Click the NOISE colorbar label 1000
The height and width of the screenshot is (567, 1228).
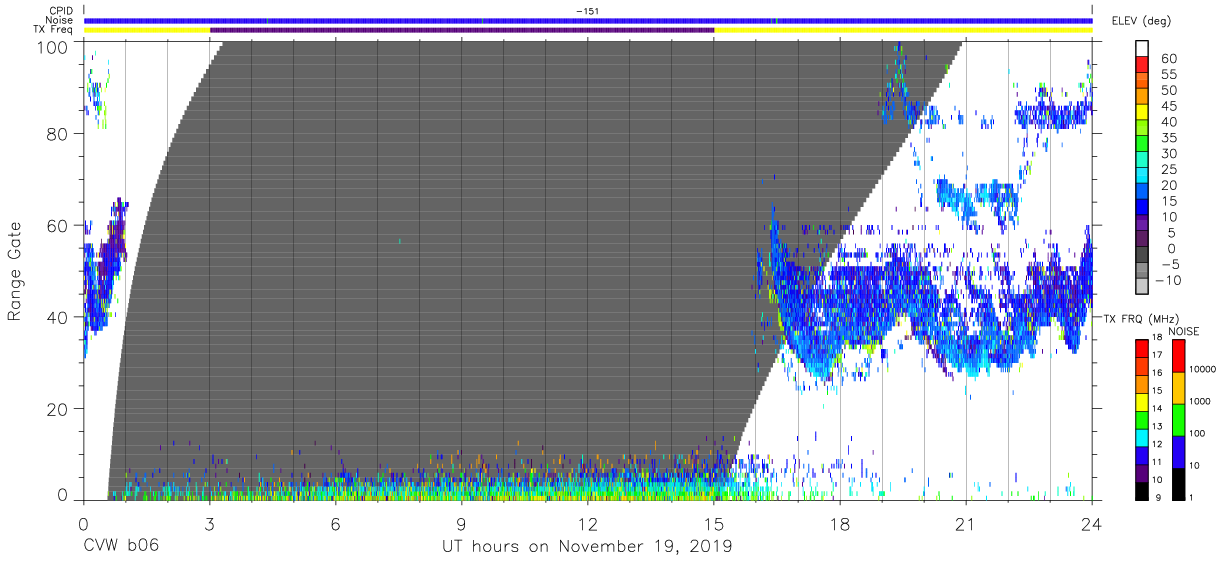1201,401
